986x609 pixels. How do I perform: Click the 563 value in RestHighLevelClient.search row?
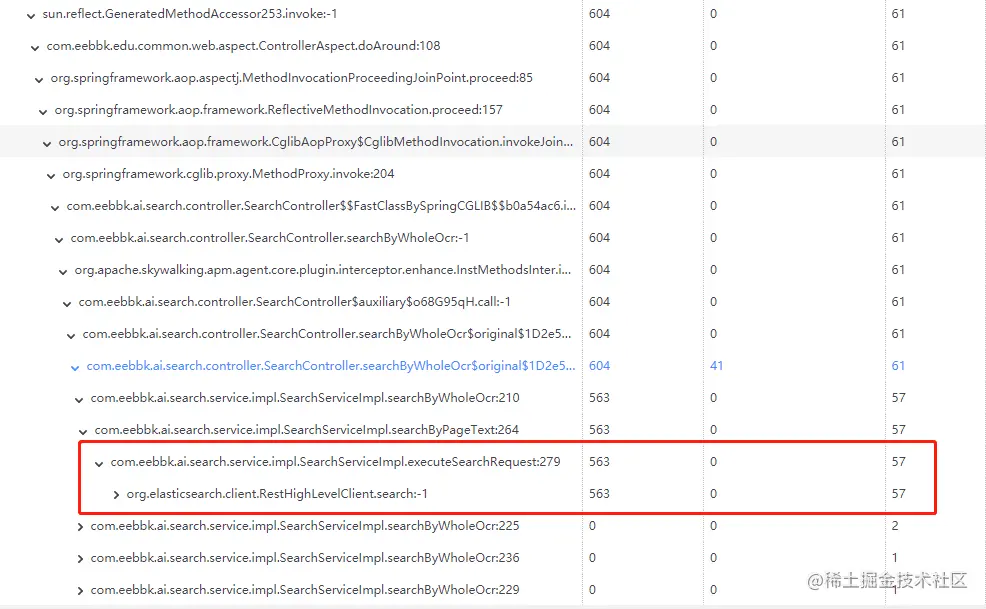[599, 494]
